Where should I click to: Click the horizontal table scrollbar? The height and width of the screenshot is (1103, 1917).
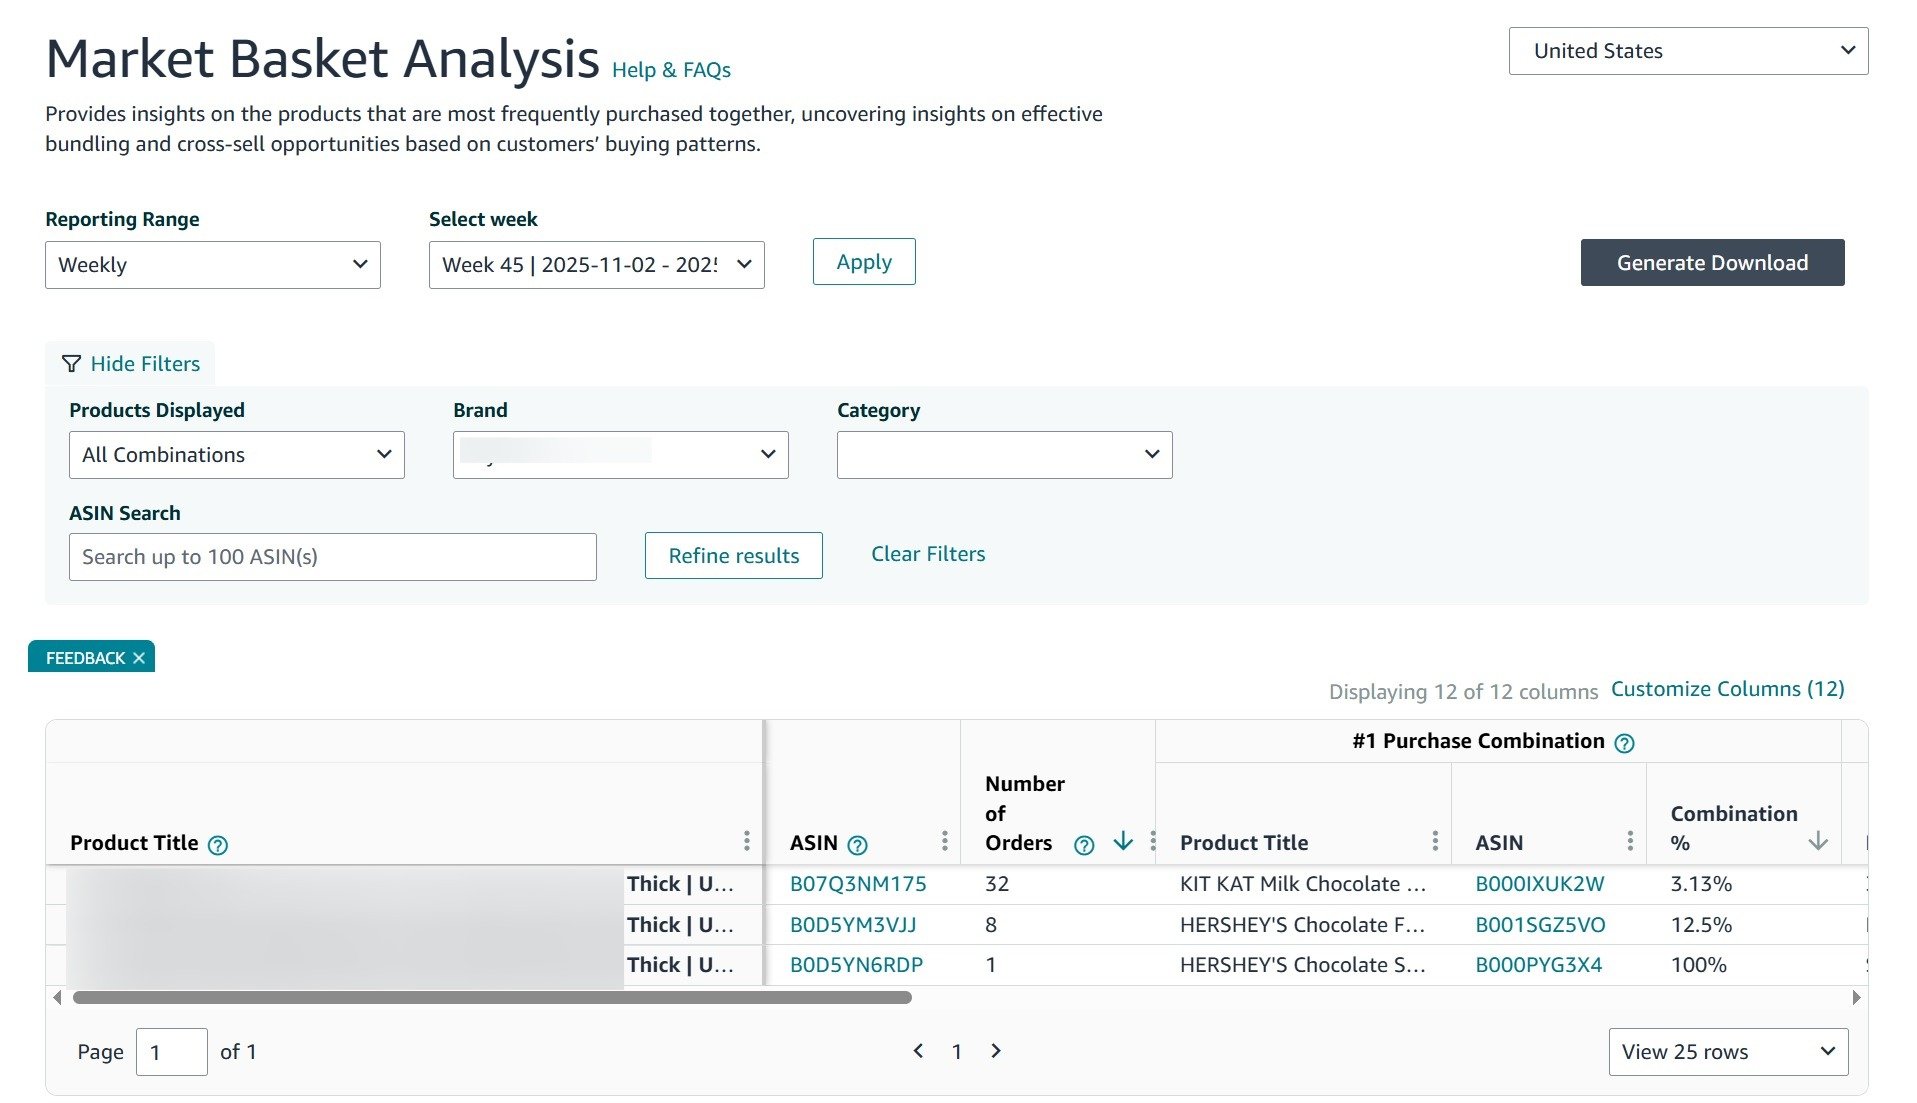pos(492,997)
